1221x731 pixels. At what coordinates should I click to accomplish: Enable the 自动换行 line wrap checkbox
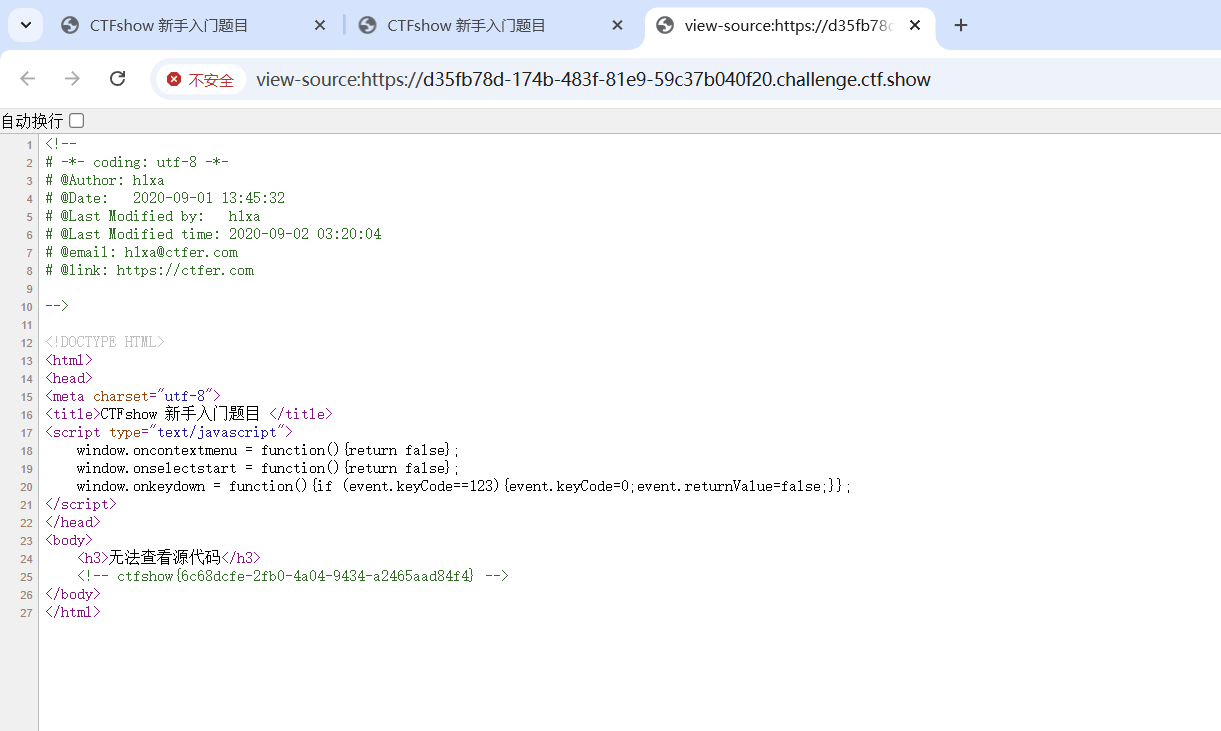[77, 121]
